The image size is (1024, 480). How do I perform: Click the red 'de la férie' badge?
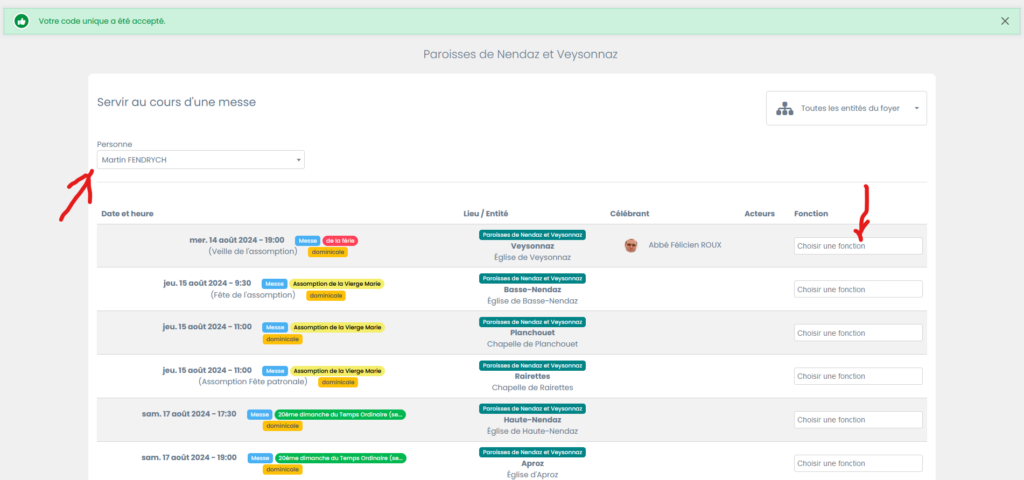[340, 240]
